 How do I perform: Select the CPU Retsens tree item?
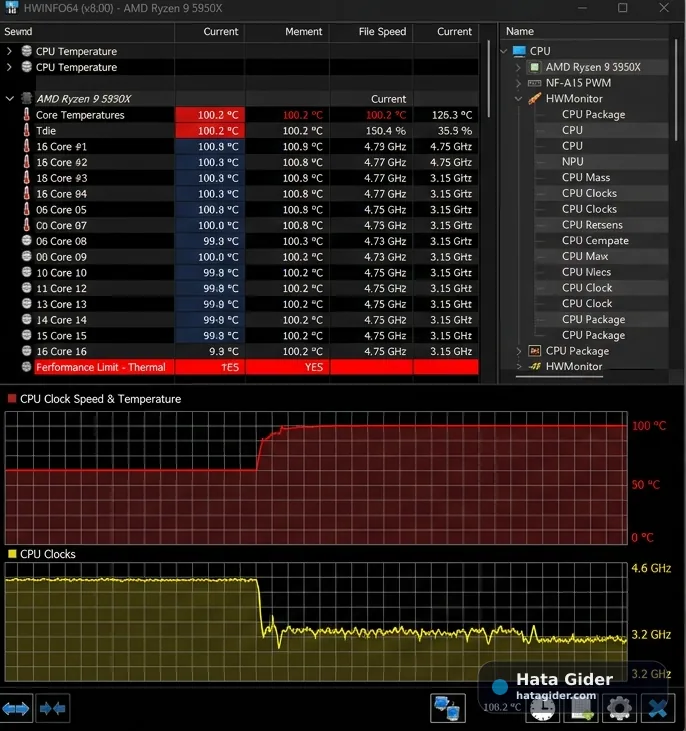point(592,225)
